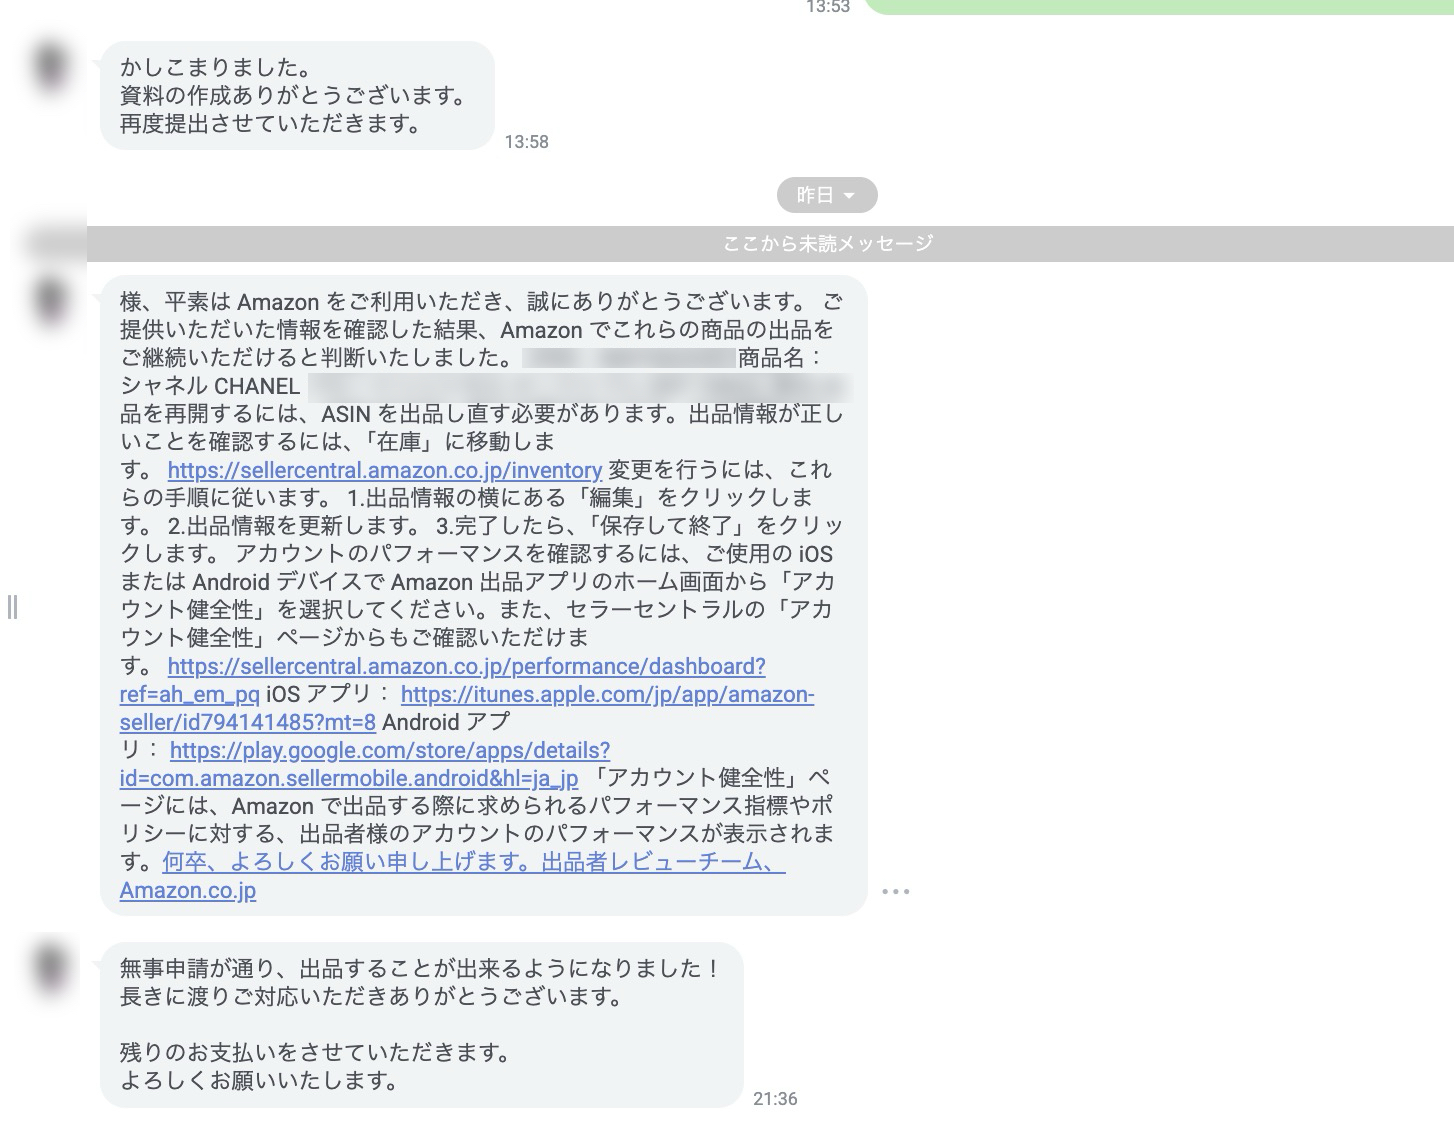Open the itunes.apple.com Amazon seller app link
1454x1130 pixels.
(x=467, y=708)
